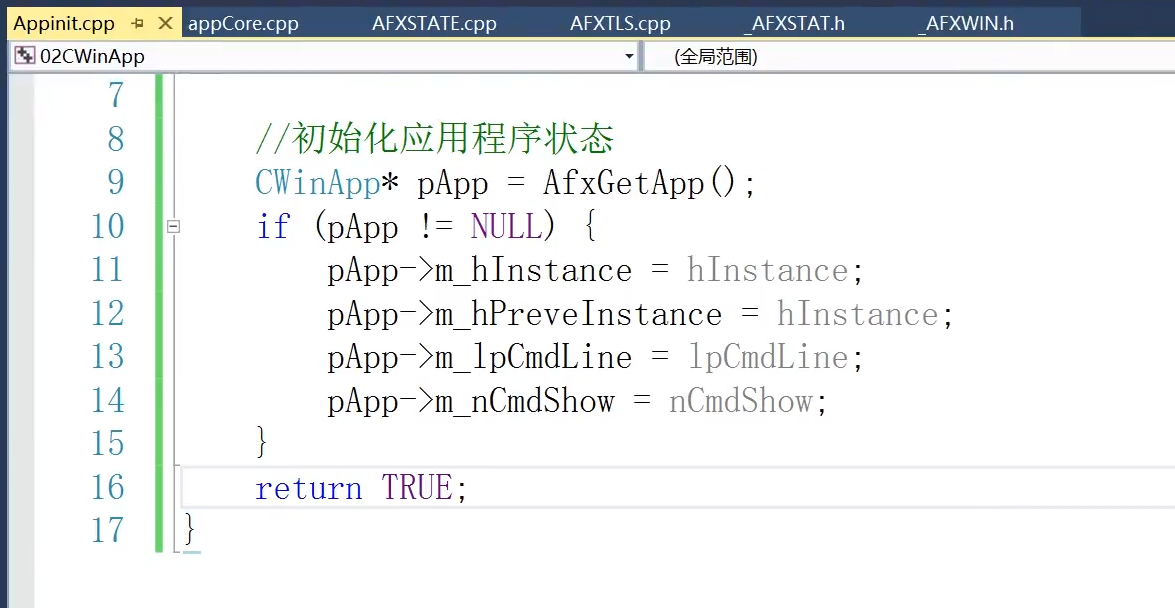Click m_nCmdShow on line 14

(525, 400)
